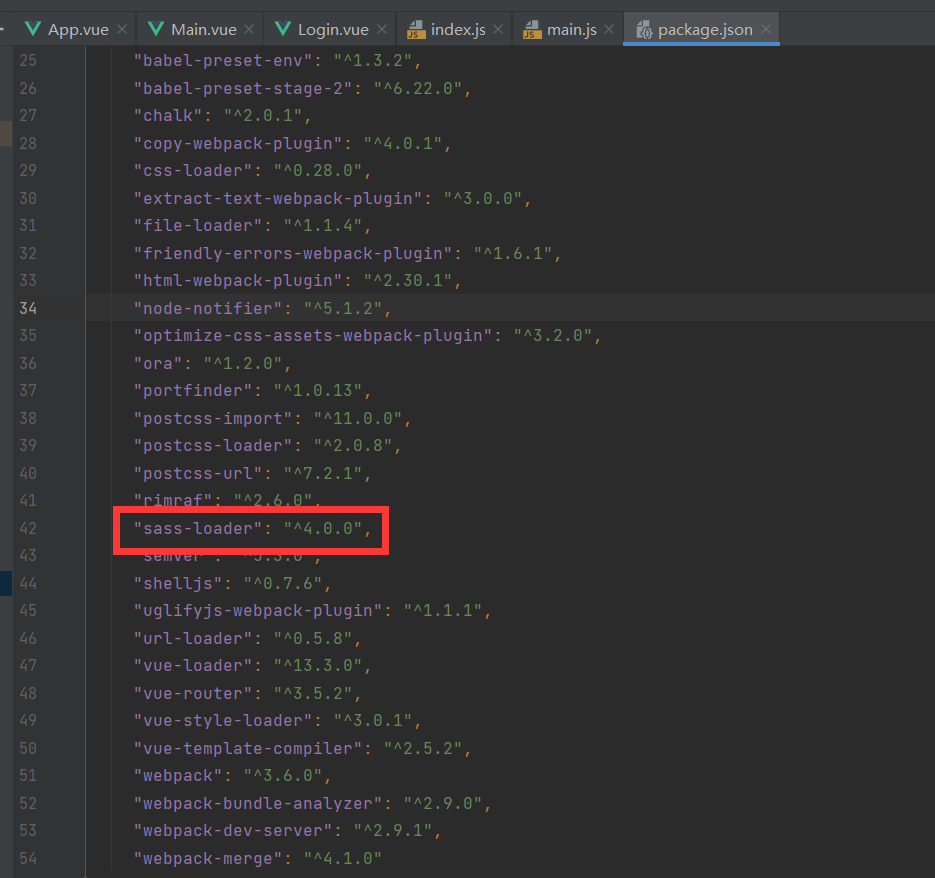Click the "url-loader" key
Screen dimensions: 935x878
click(193, 639)
